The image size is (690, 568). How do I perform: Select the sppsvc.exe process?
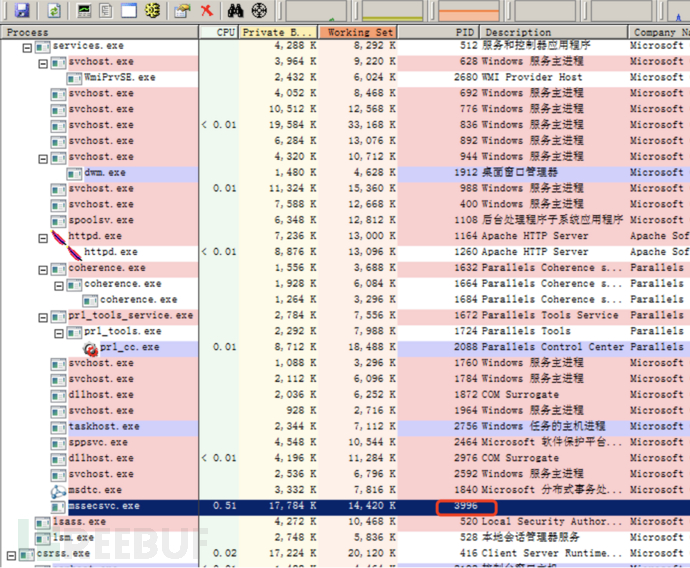click(98, 442)
